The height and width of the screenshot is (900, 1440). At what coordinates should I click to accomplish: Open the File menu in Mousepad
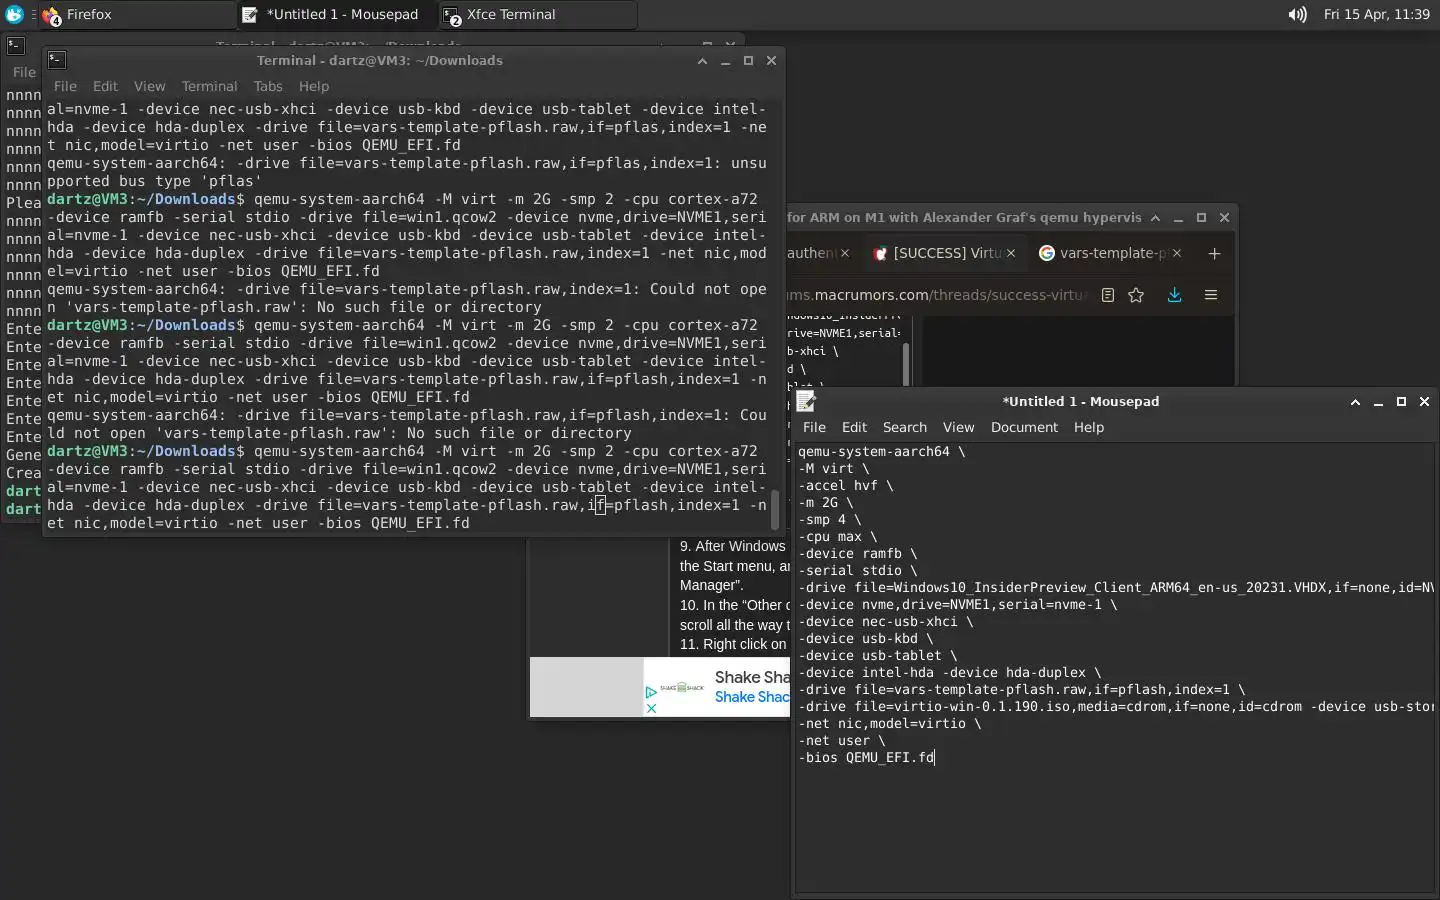tap(814, 427)
